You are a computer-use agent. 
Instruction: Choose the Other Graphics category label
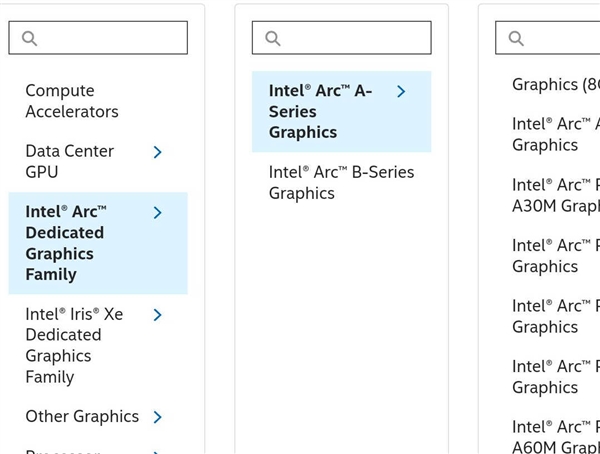[x=82, y=416]
